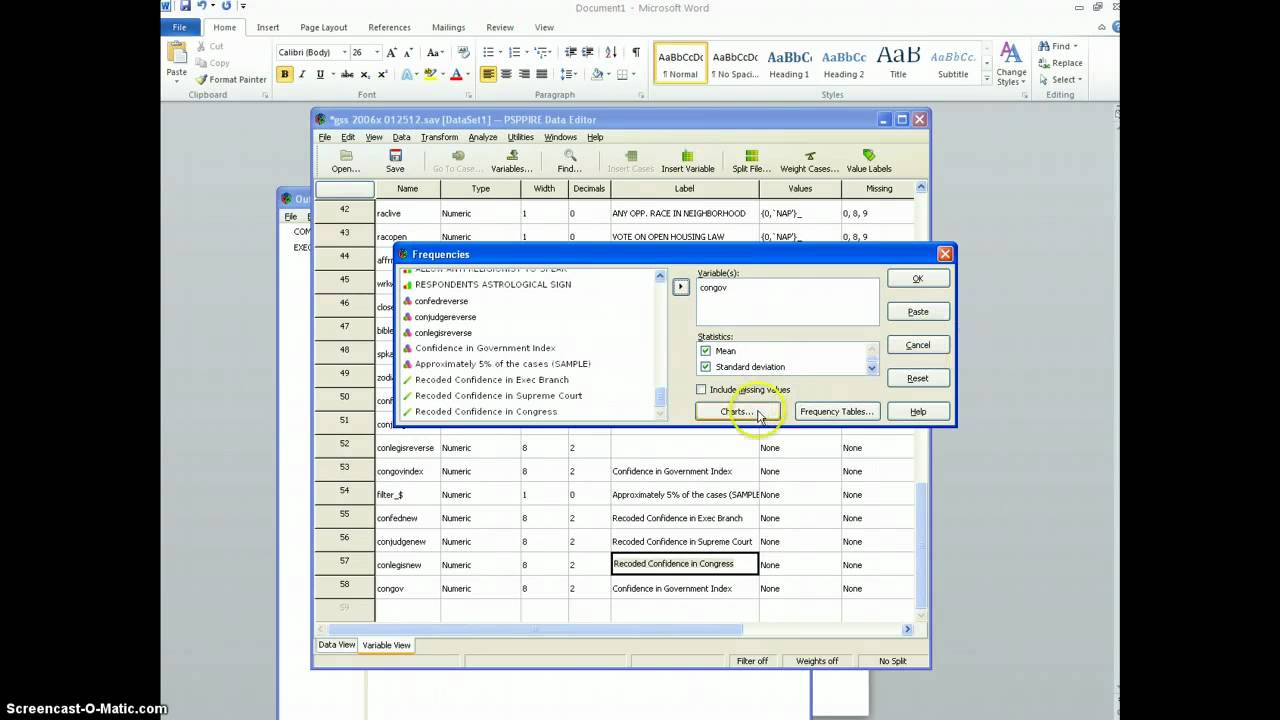The height and width of the screenshot is (720, 1280).
Task: Open the Transform menu in PSPP
Action: 439,137
